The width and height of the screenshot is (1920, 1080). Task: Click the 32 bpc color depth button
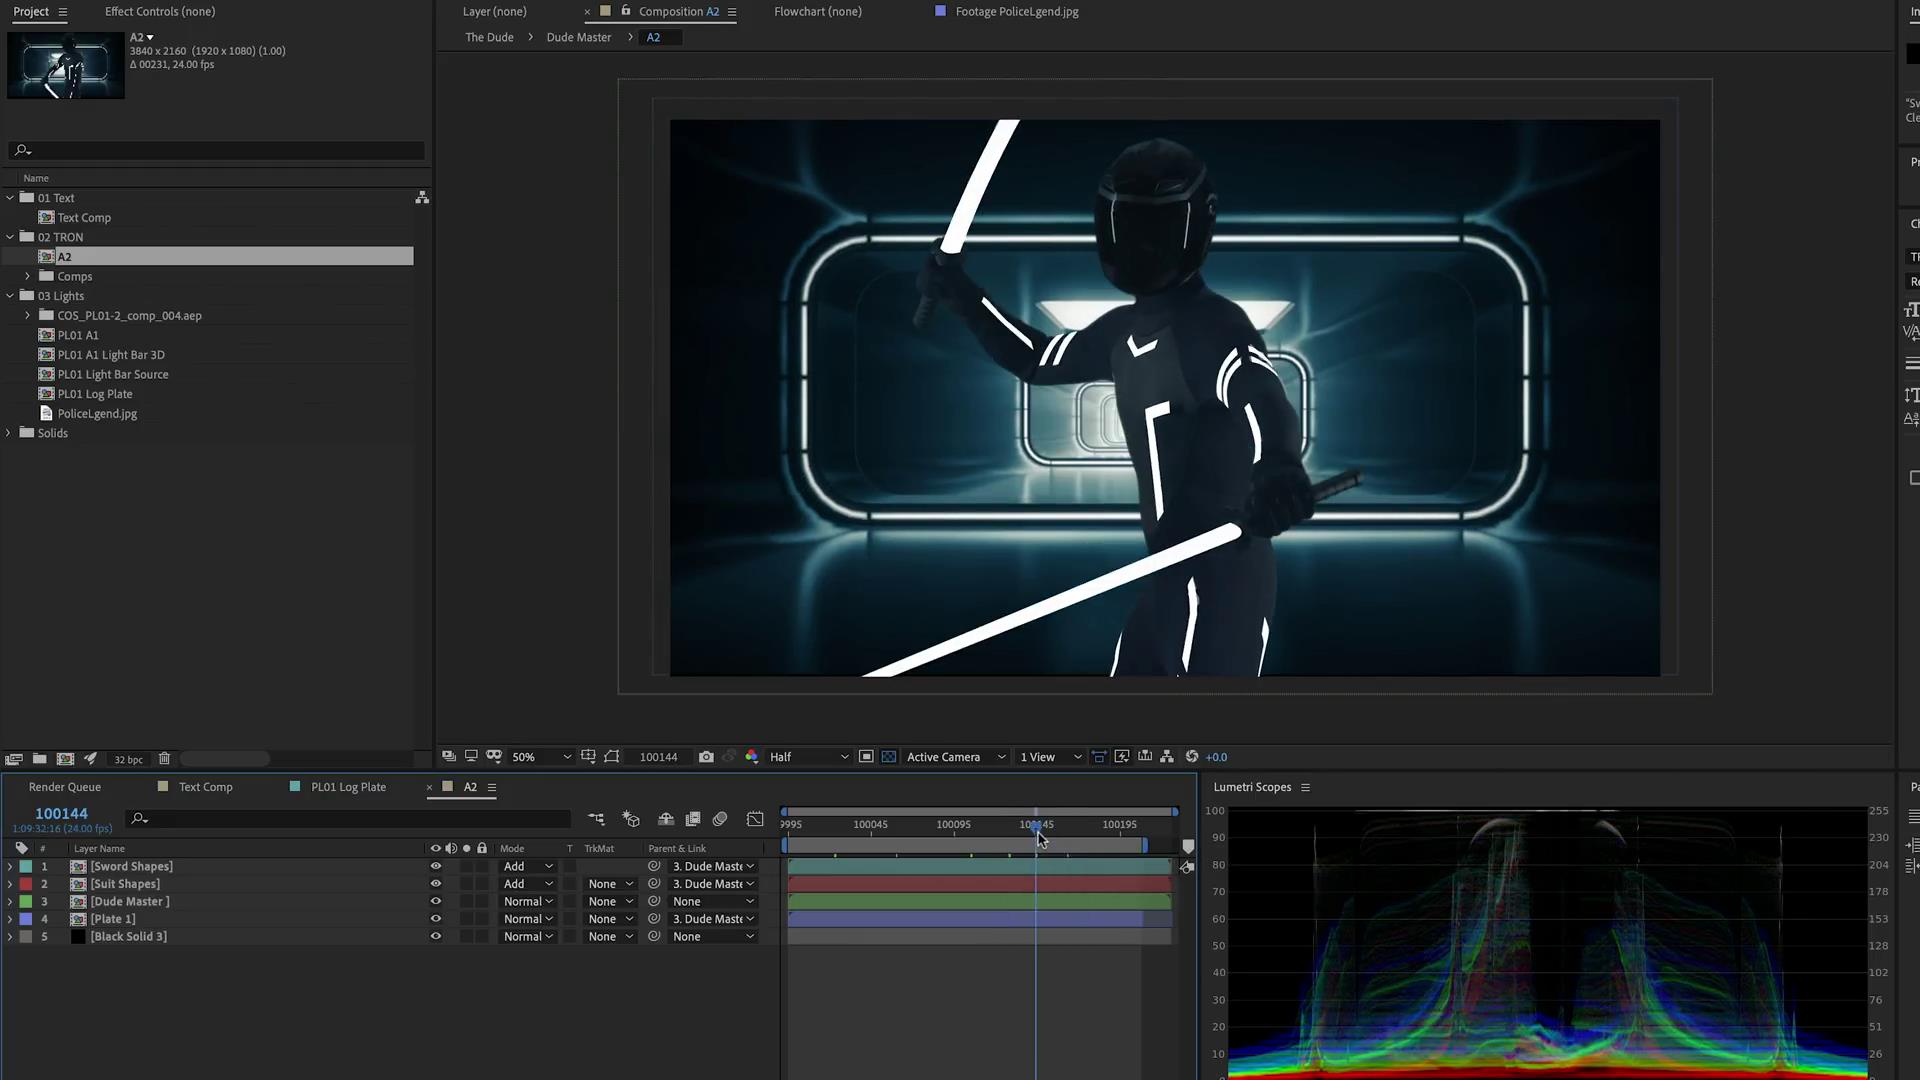coord(128,759)
